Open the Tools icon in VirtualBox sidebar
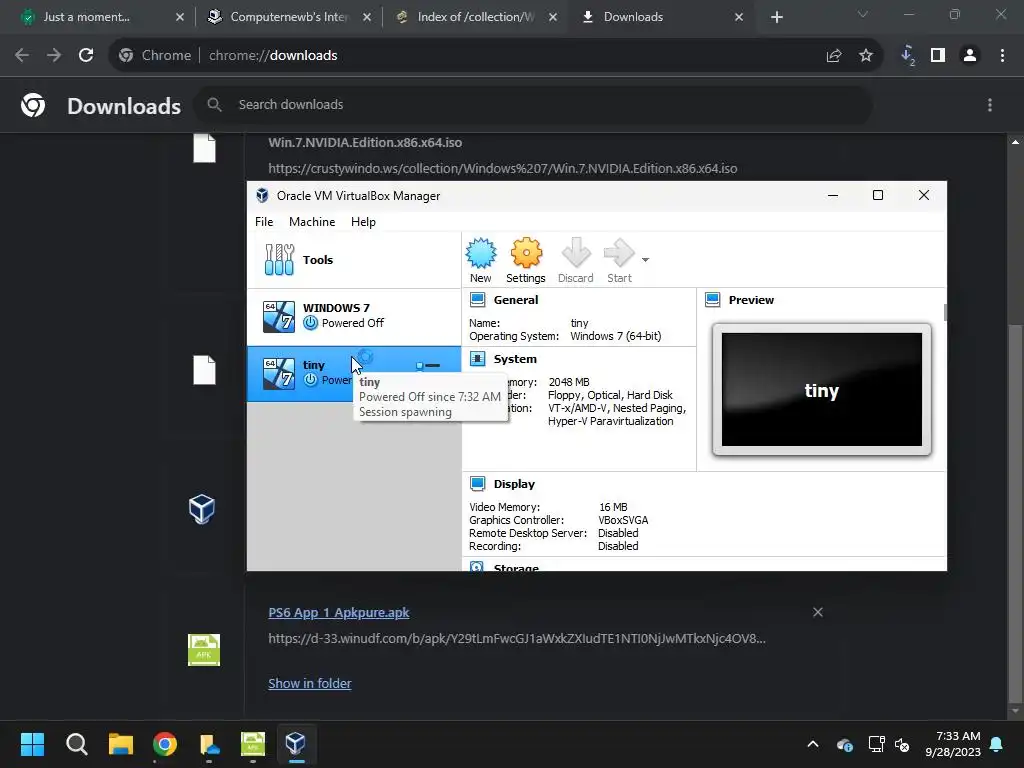 (280, 259)
